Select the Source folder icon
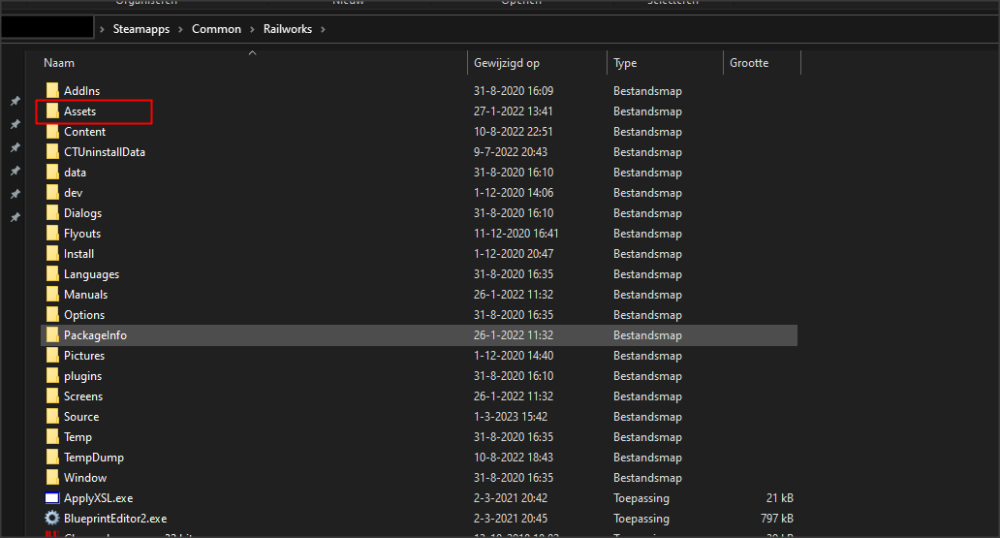 point(52,417)
